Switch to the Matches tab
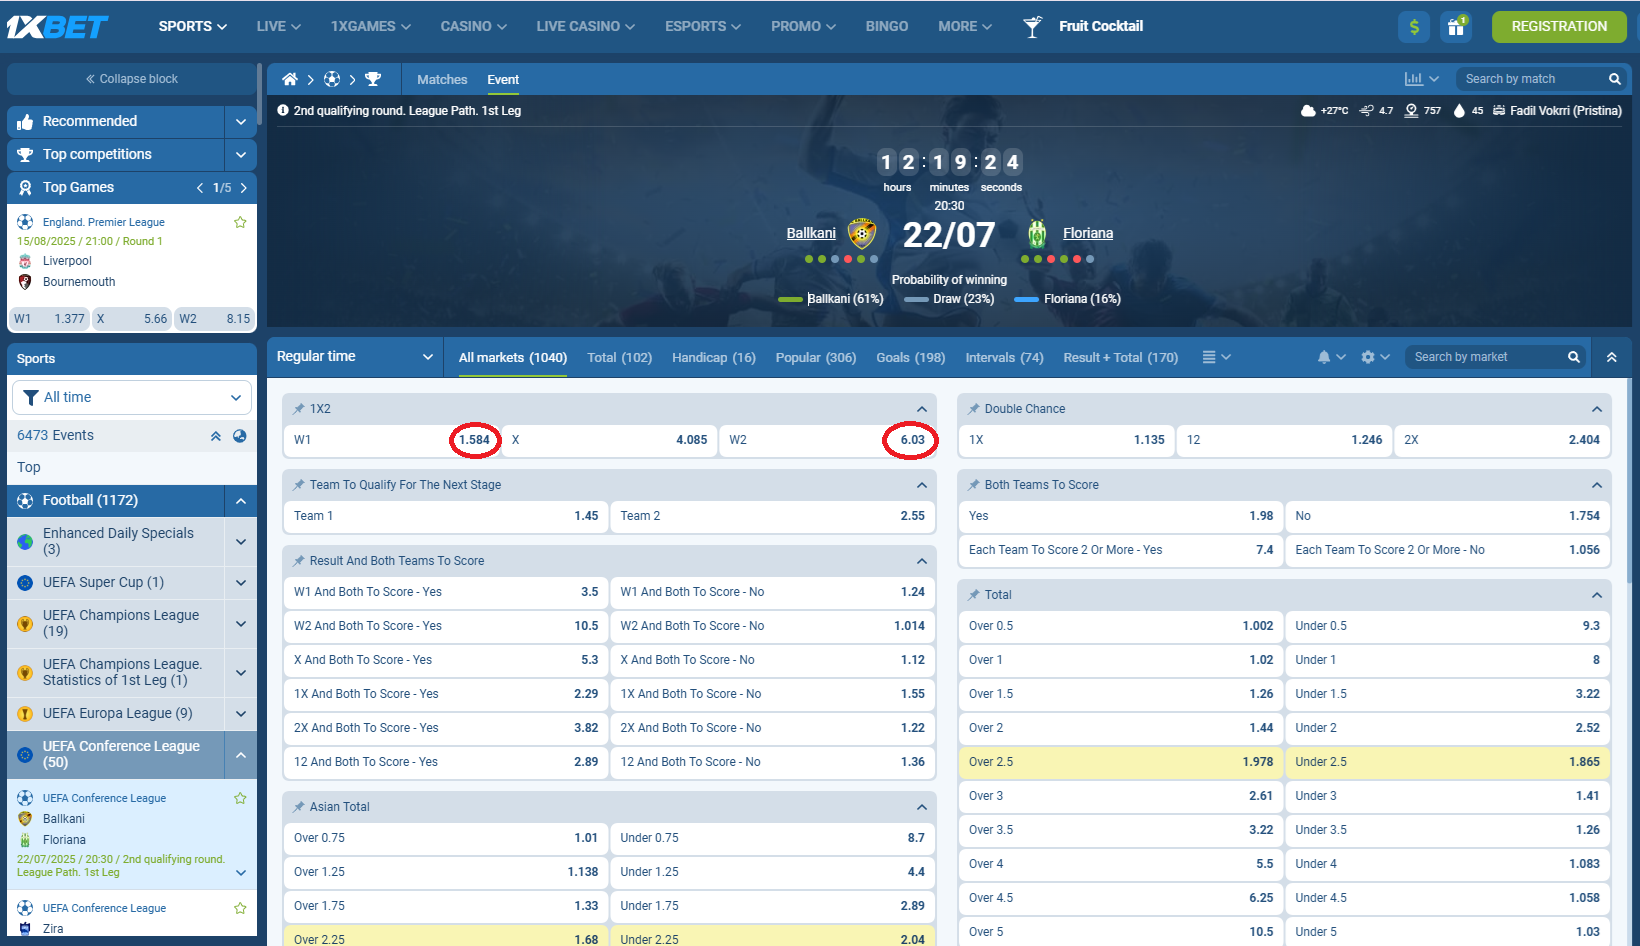1640x946 pixels. tap(442, 80)
